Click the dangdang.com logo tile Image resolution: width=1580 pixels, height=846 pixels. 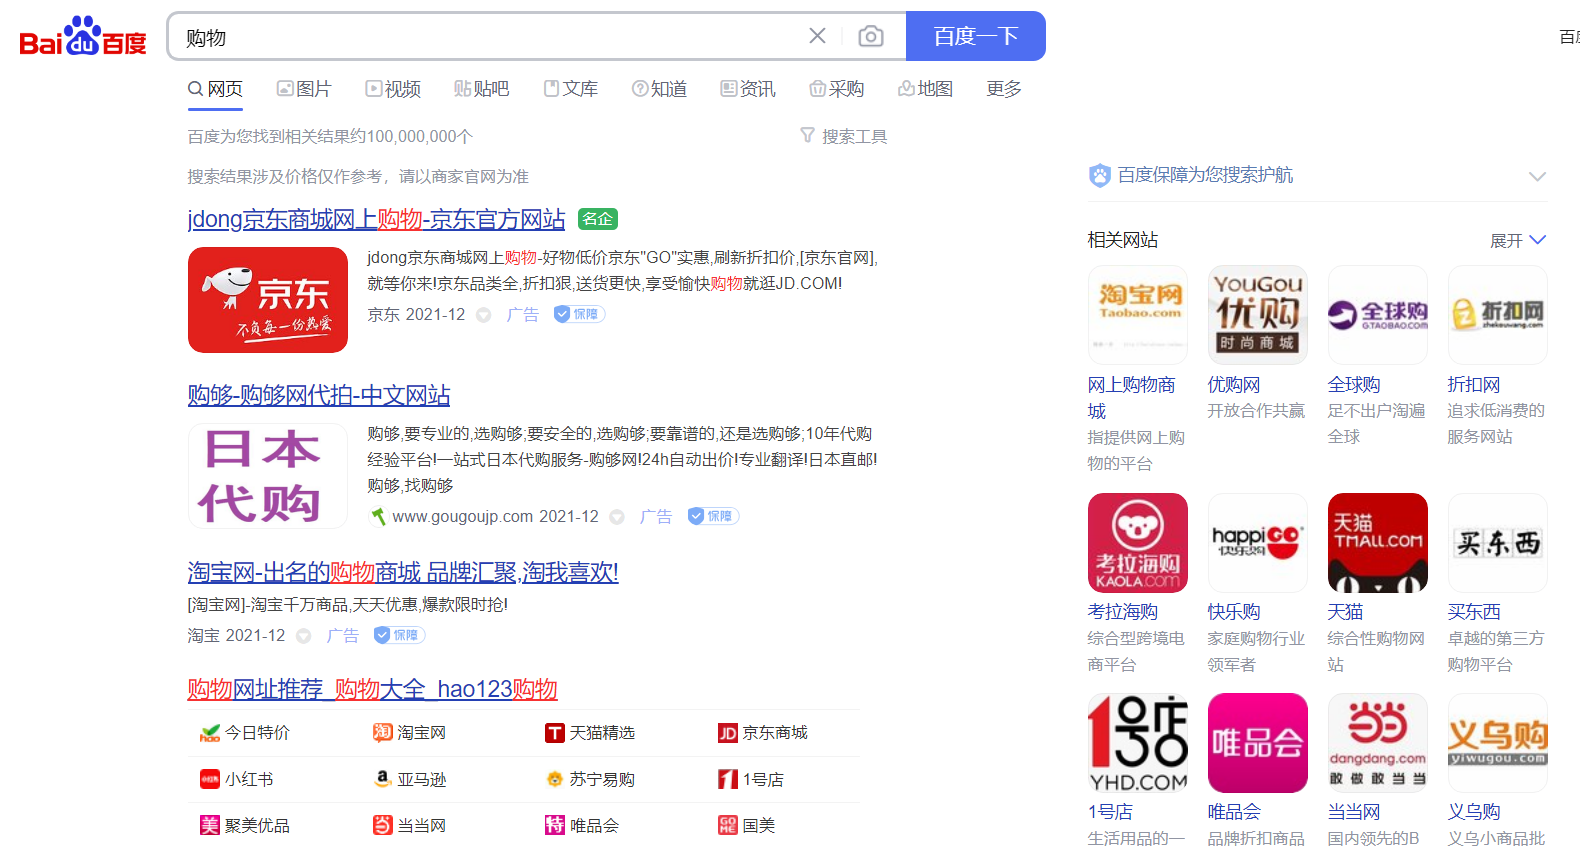[1378, 743]
